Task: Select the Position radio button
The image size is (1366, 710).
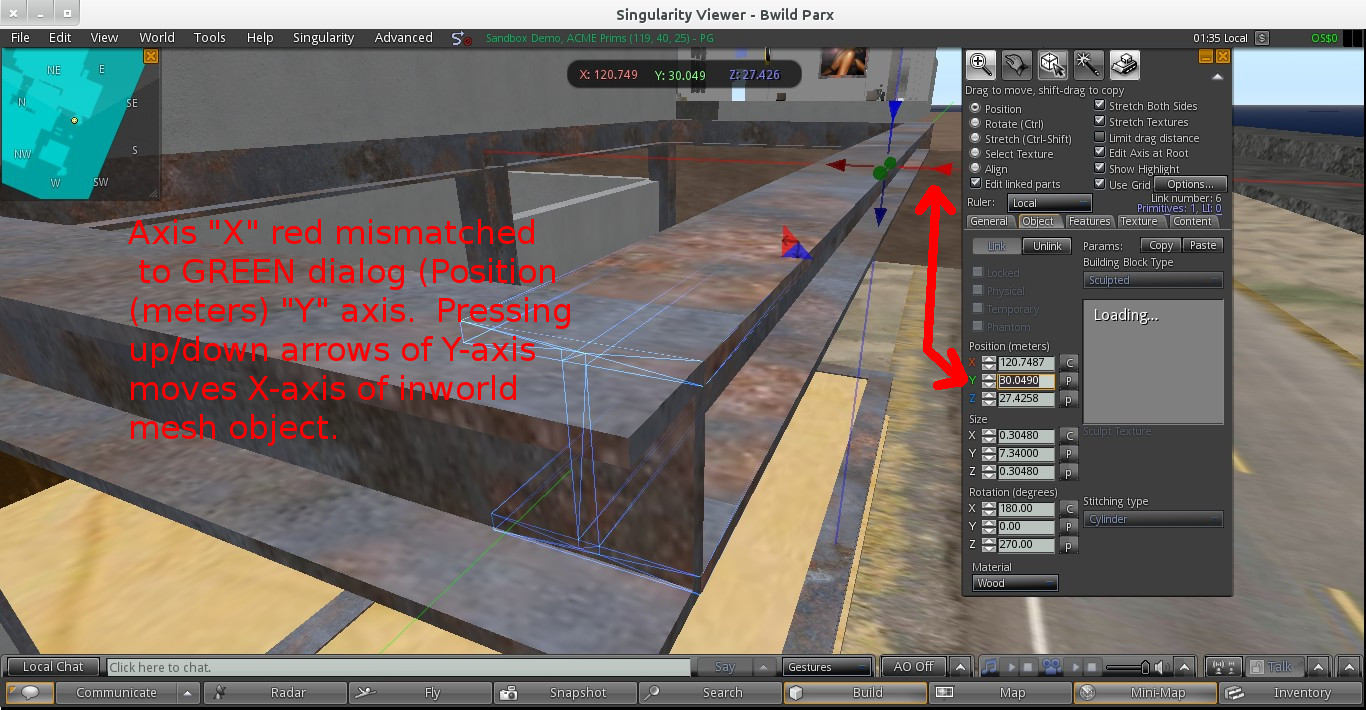Action: point(975,108)
